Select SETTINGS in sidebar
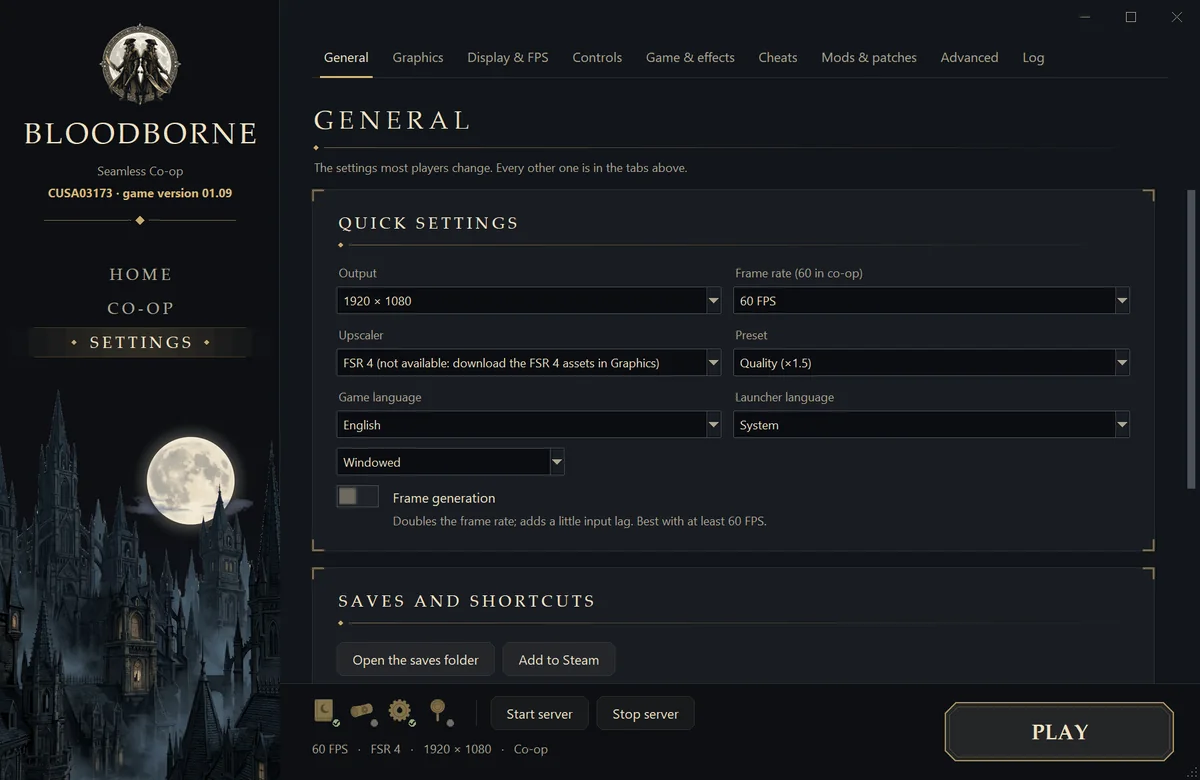 click(x=140, y=342)
